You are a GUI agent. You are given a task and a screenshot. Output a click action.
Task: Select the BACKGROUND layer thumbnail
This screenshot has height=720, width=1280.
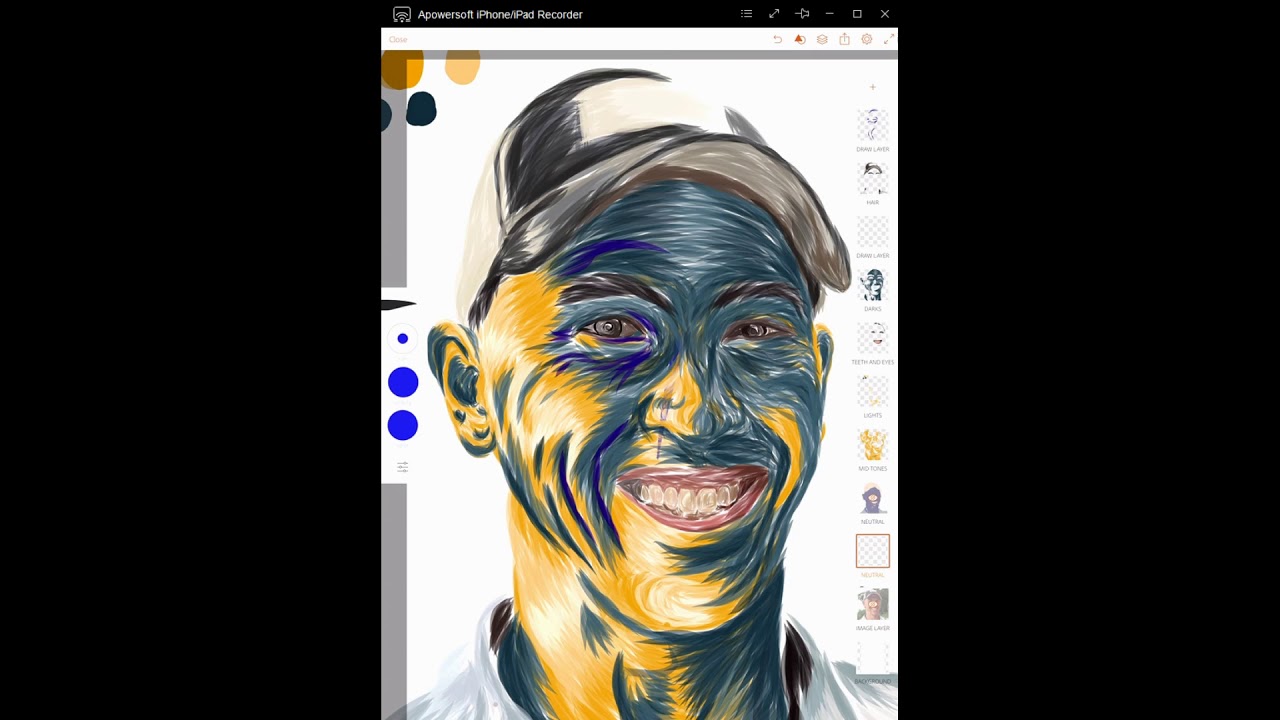coord(873,657)
